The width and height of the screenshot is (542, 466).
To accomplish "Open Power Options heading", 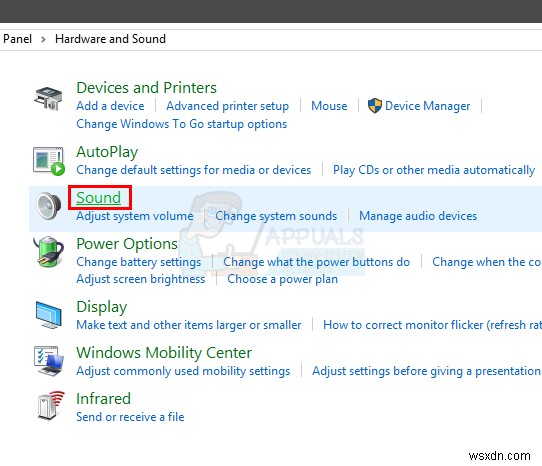I will click(127, 244).
